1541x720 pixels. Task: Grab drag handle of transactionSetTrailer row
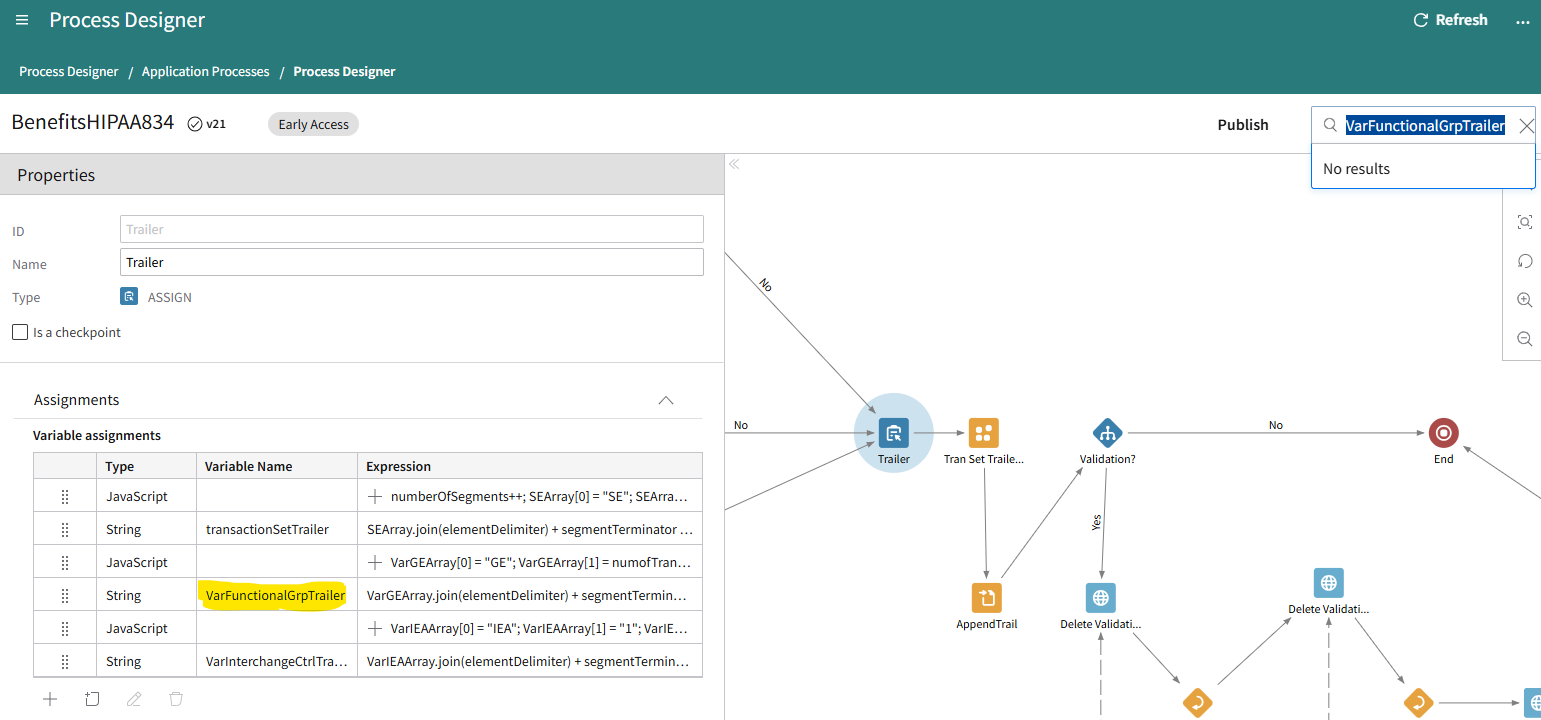pyautogui.click(x=65, y=530)
